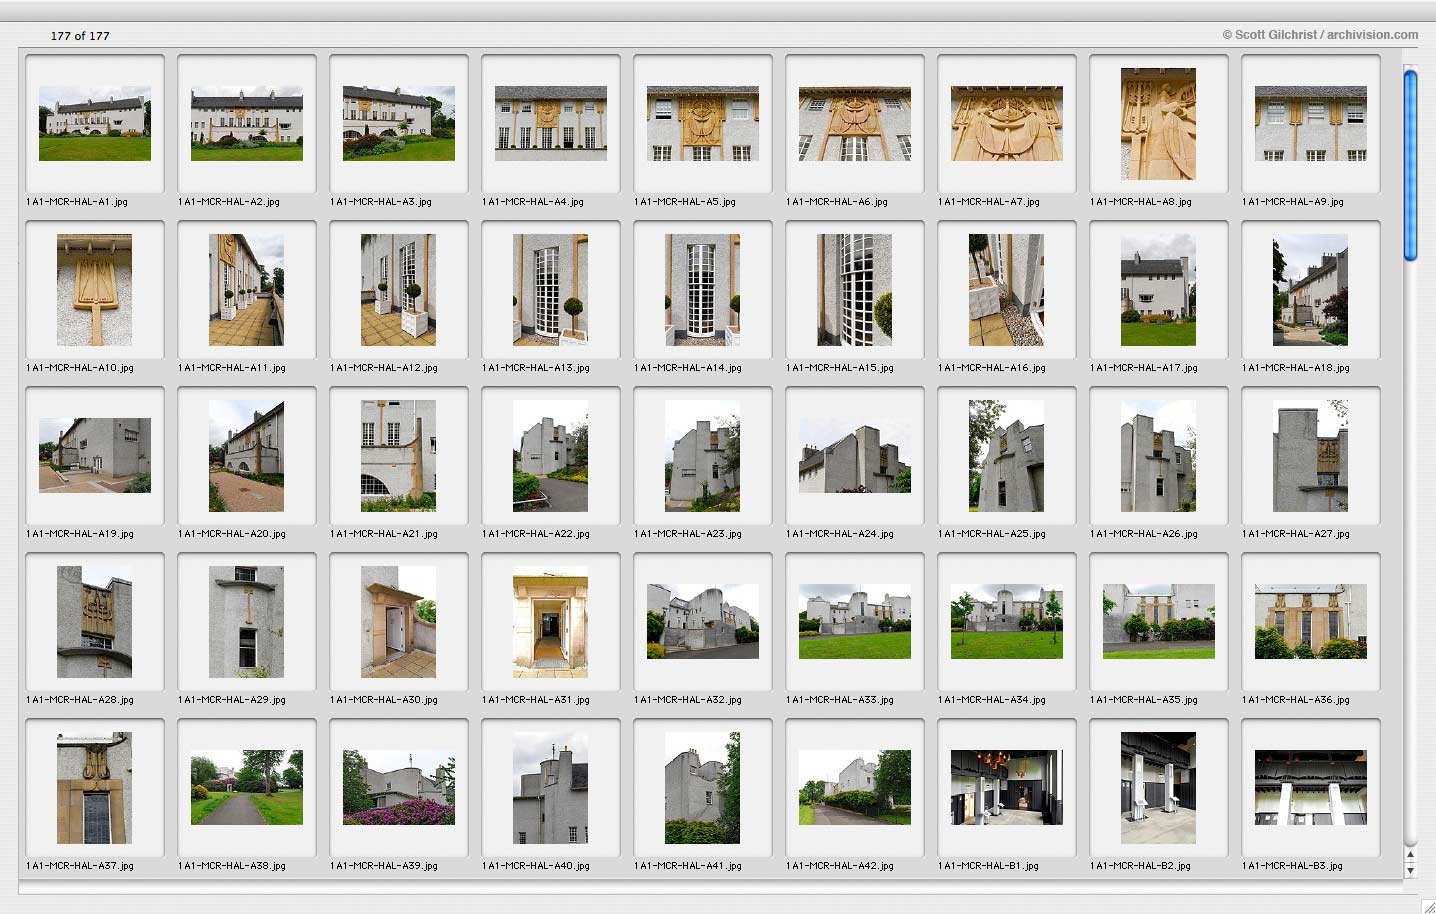Select thumbnail 1A1-MCR-HAL-A33.jpg

855,621
